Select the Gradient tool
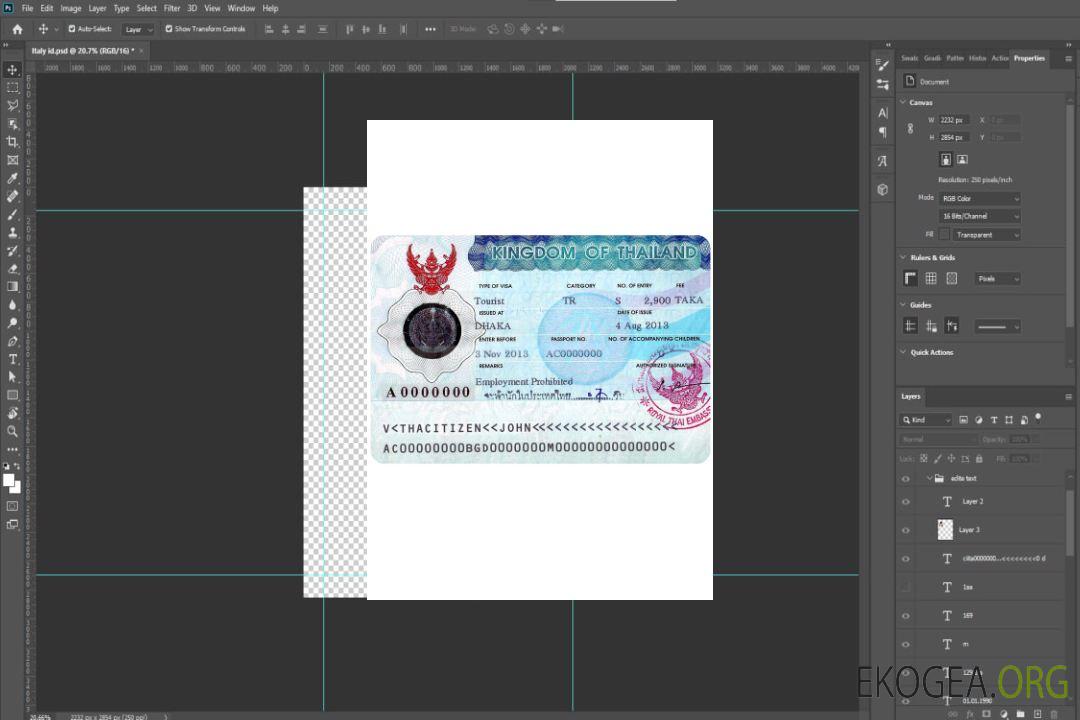This screenshot has width=1080, height=720. tap(12, 286)
